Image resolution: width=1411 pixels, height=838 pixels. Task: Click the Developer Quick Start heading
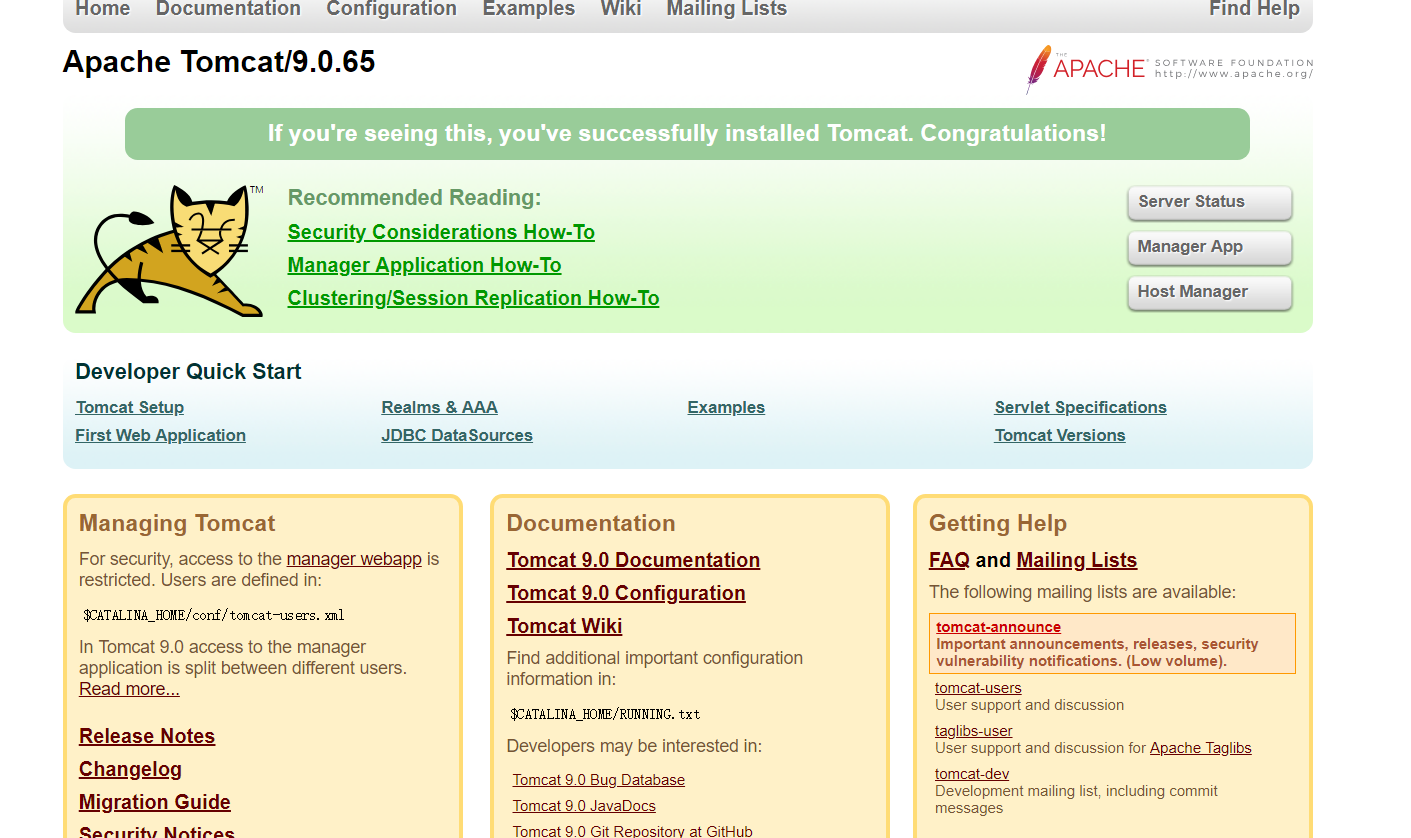188,372
